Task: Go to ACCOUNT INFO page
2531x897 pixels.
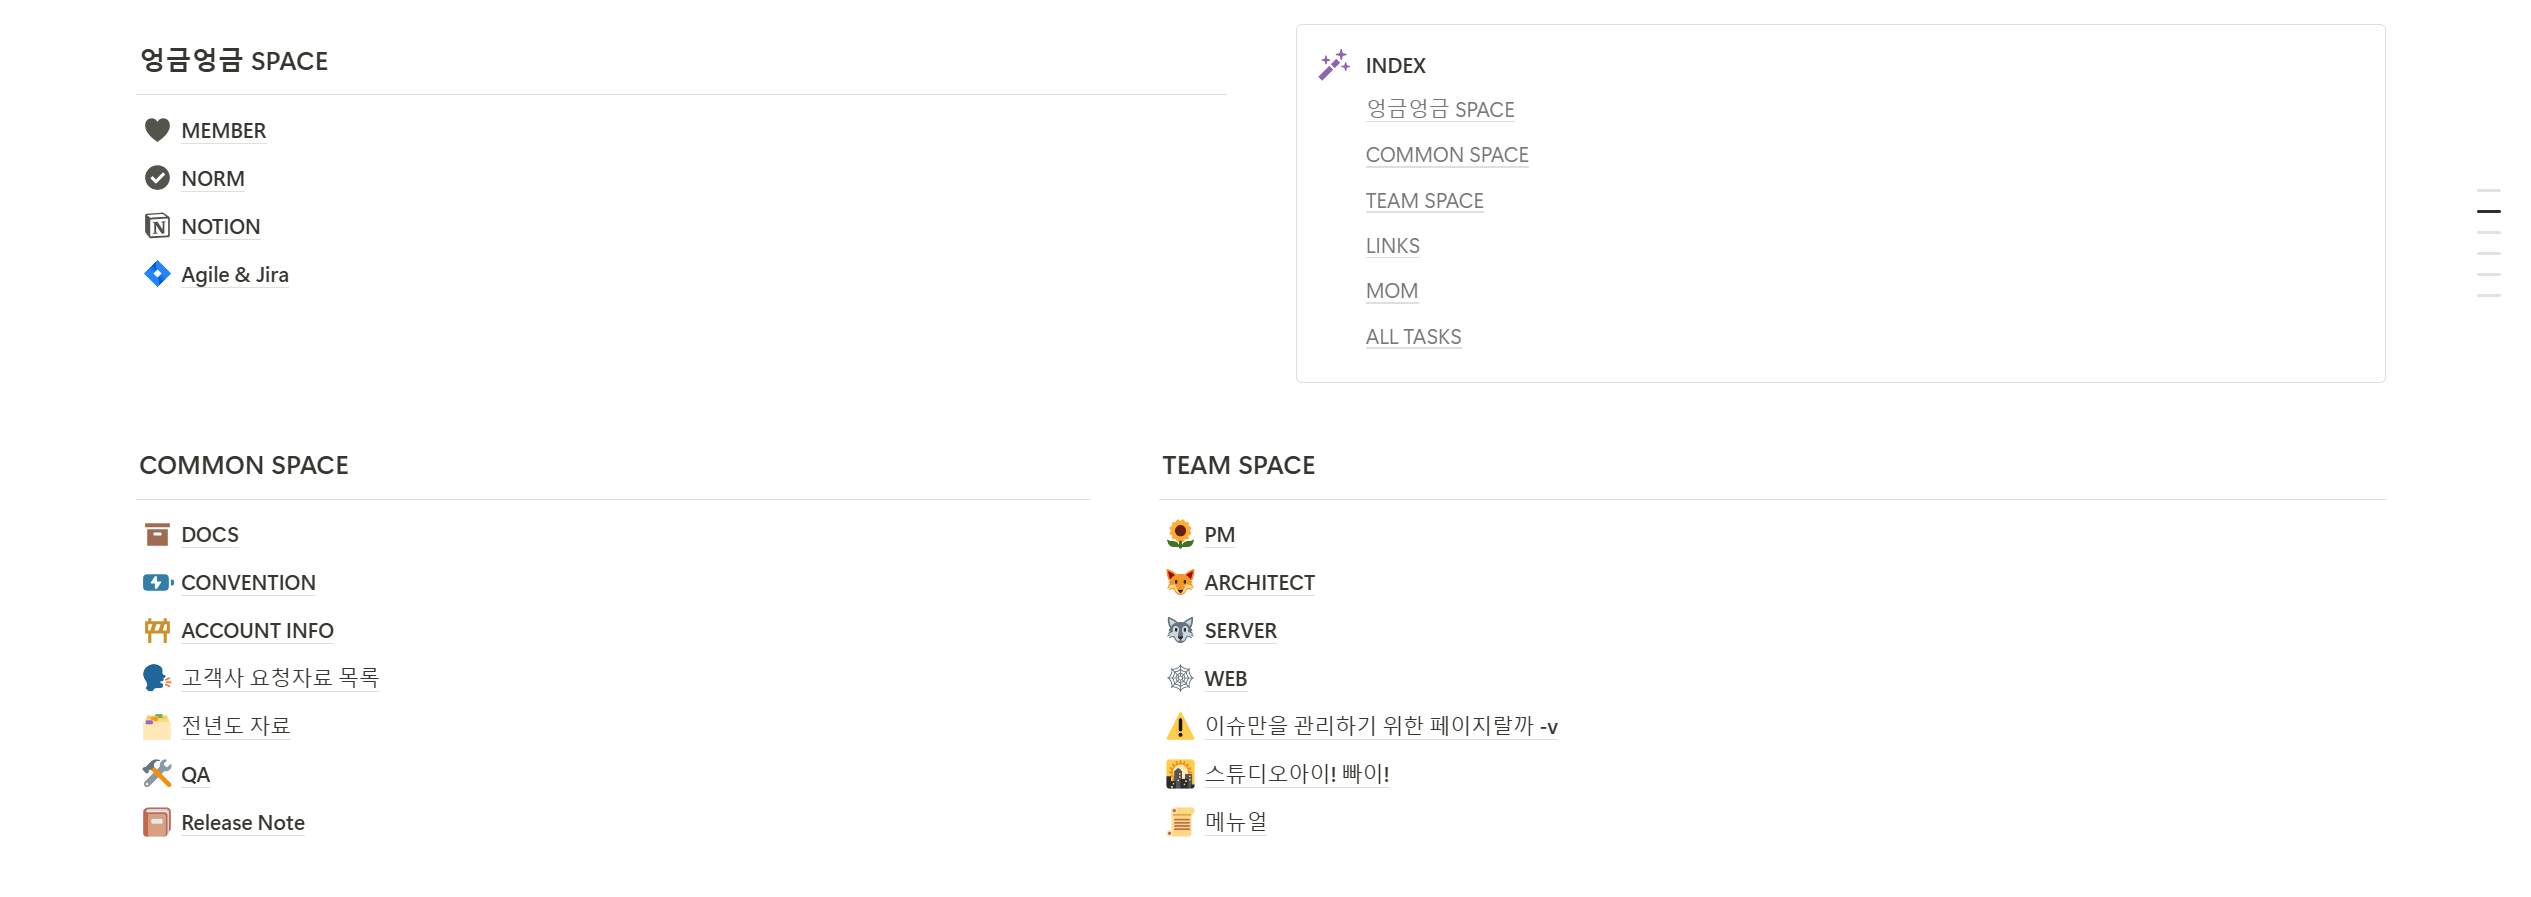Action: pos(257,631)
